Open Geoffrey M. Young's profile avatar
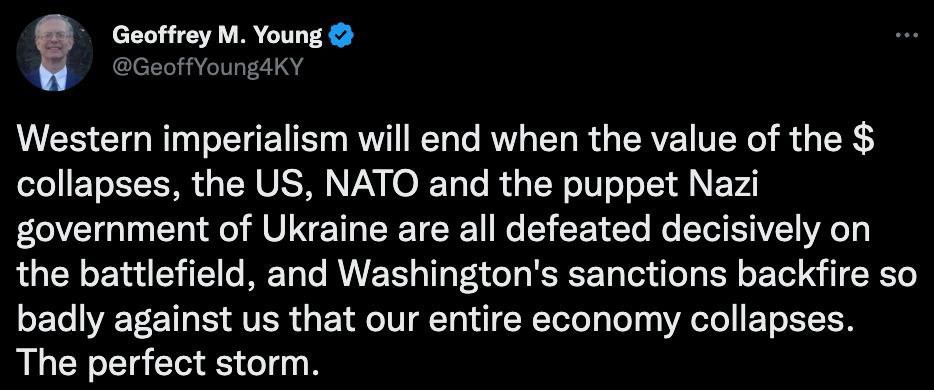 tap(55, 52)
